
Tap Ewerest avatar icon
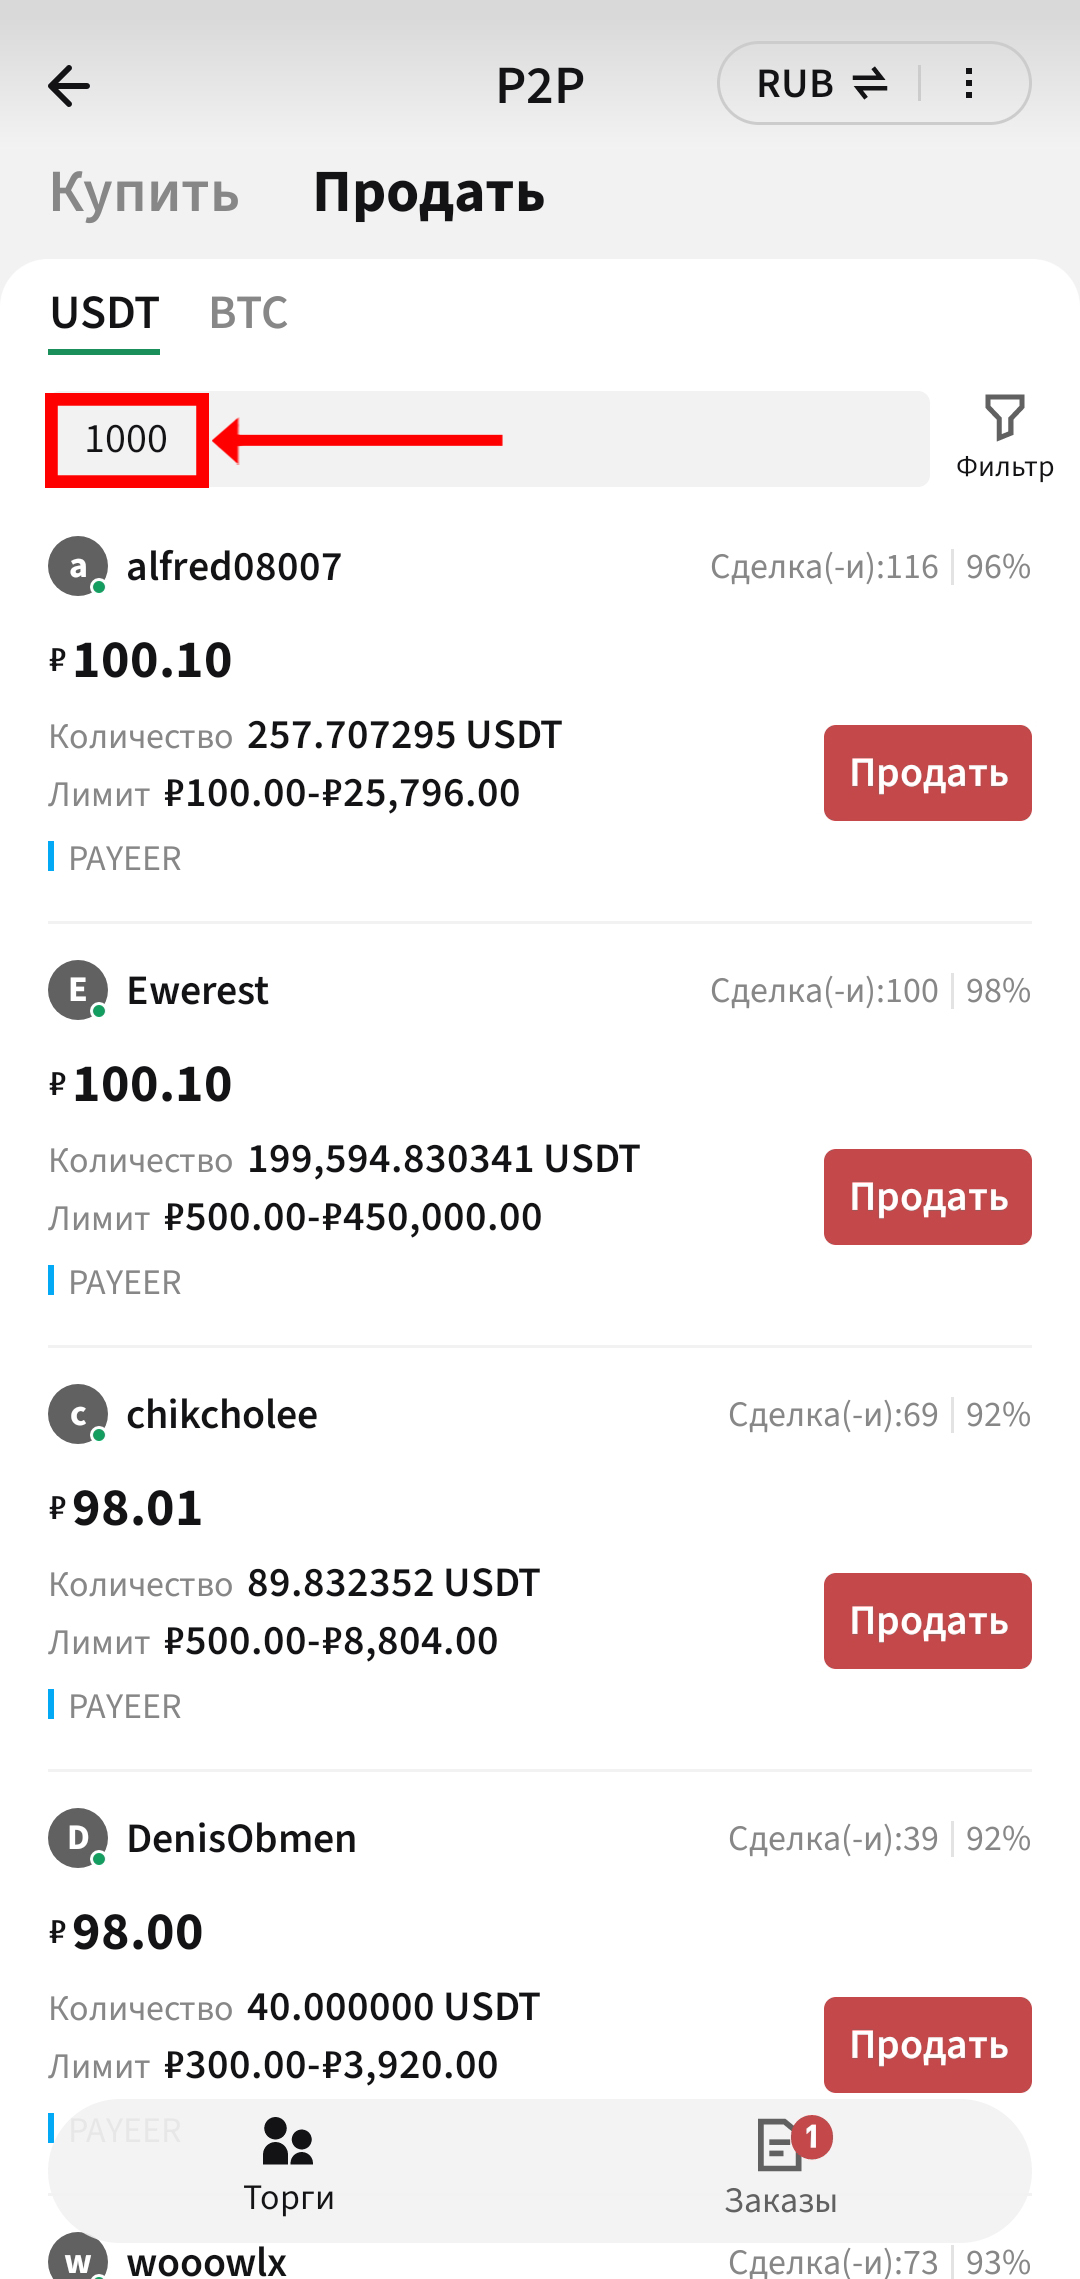[x=78, y=990]
